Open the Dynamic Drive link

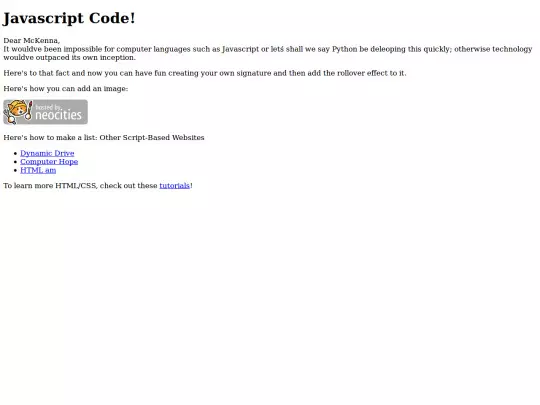click(x=47, y=153)
